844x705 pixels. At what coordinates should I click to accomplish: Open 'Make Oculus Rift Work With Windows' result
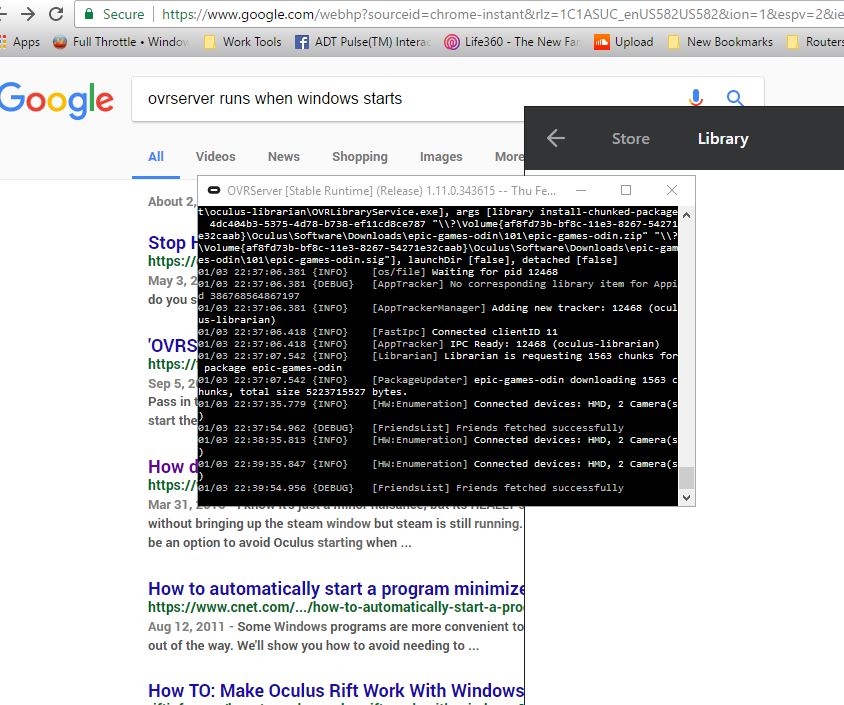coord(336,690)
